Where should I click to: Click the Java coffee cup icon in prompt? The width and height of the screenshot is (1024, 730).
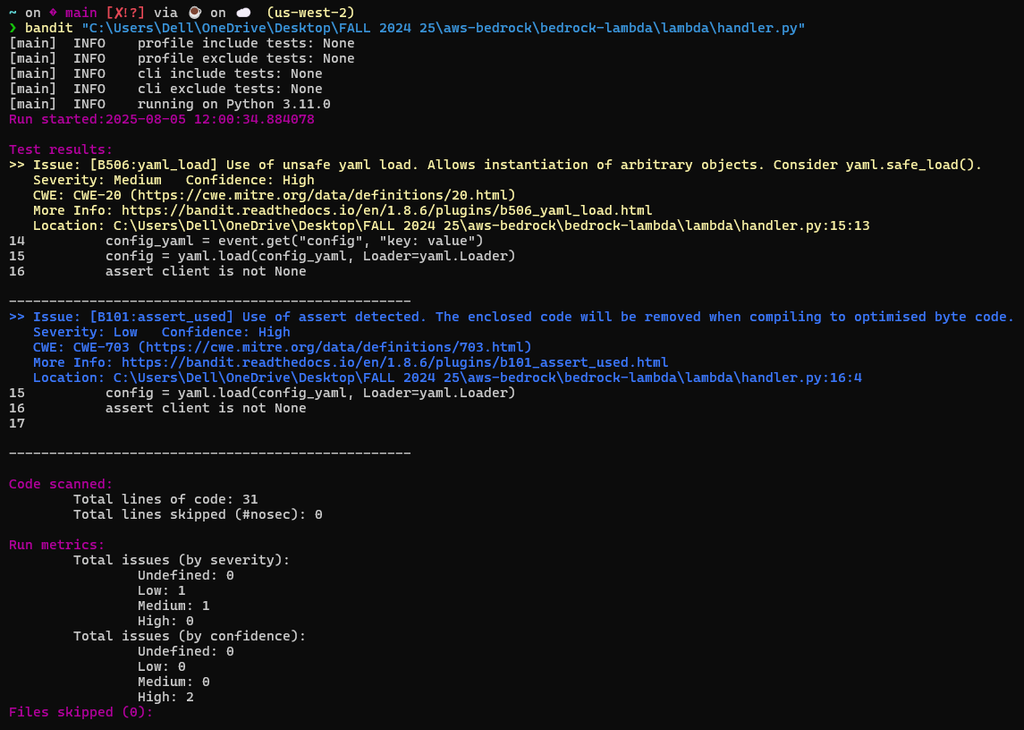coord(195,13)
